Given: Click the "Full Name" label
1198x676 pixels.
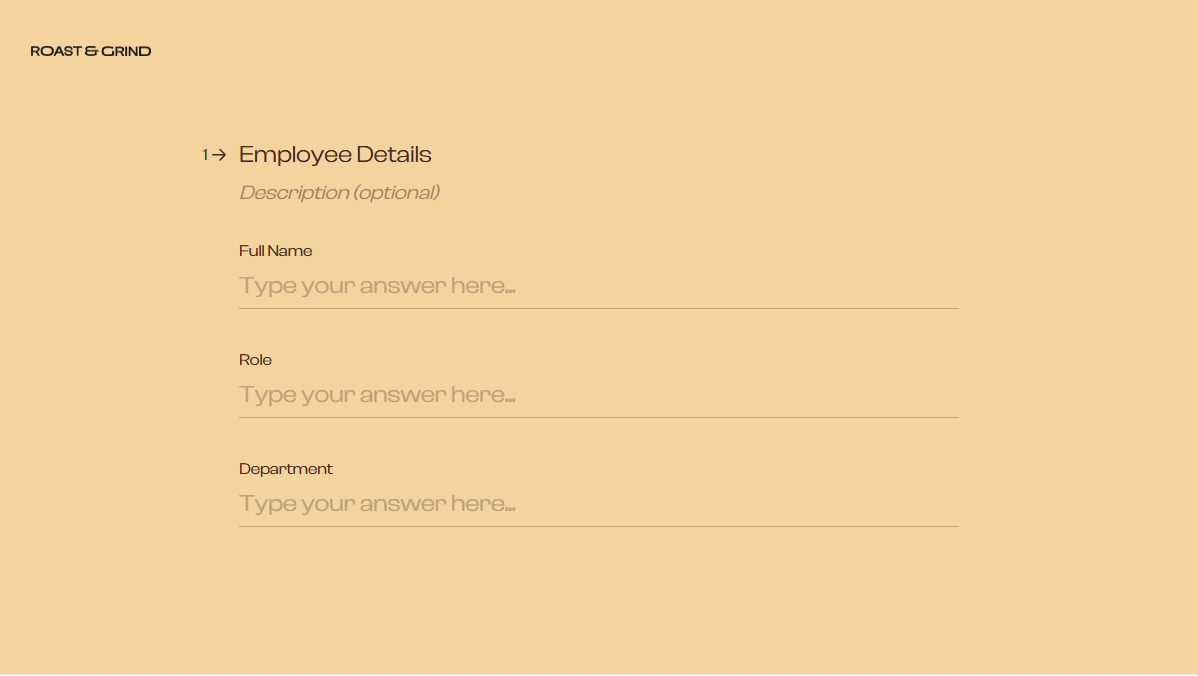Looking at the screenshot, I should click(275, 251).
